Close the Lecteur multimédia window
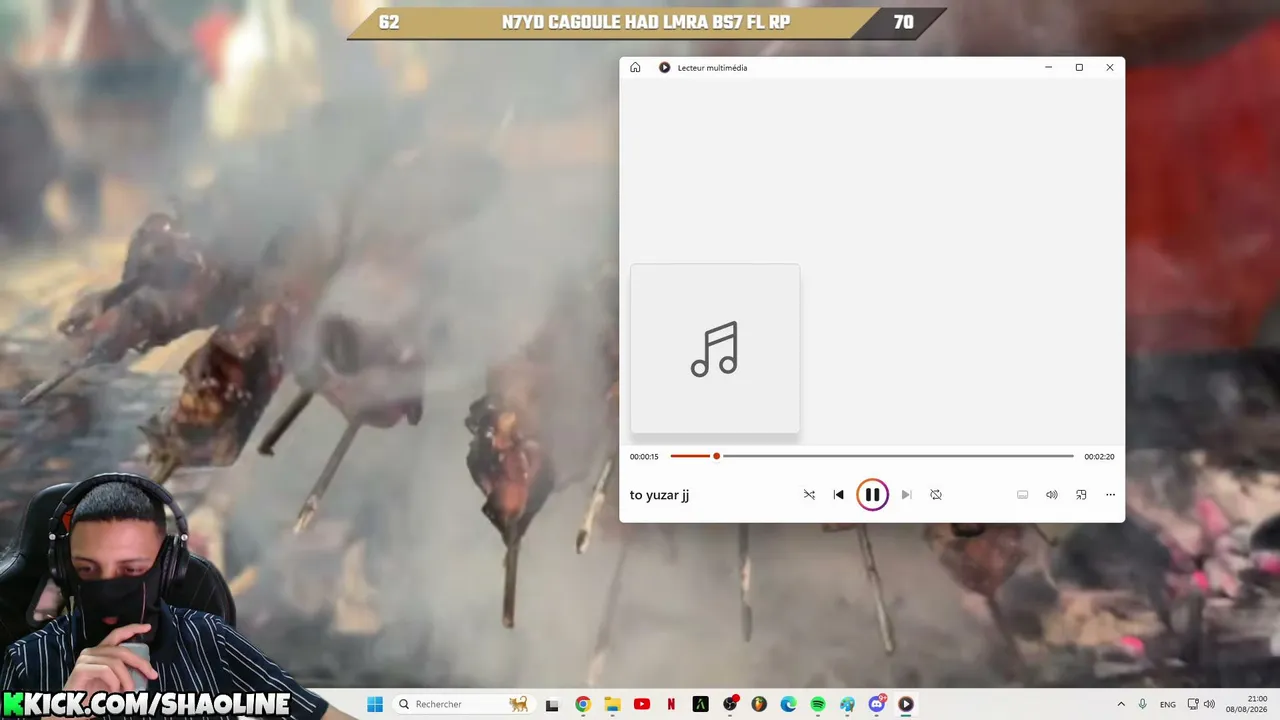The height and width of the screenshot is (720, 1280). (1110, 68)
